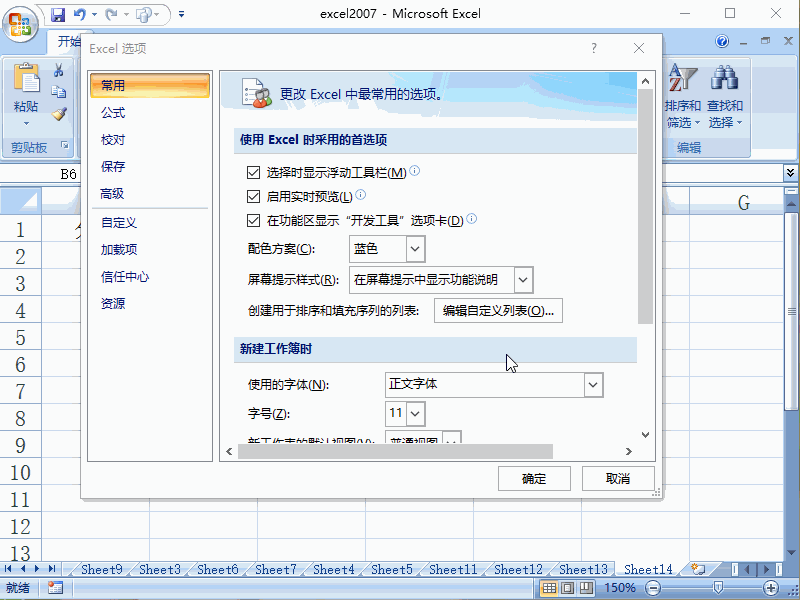Open the 资源 category
Screen dimensions: 800x600
(x=150, y=304)
